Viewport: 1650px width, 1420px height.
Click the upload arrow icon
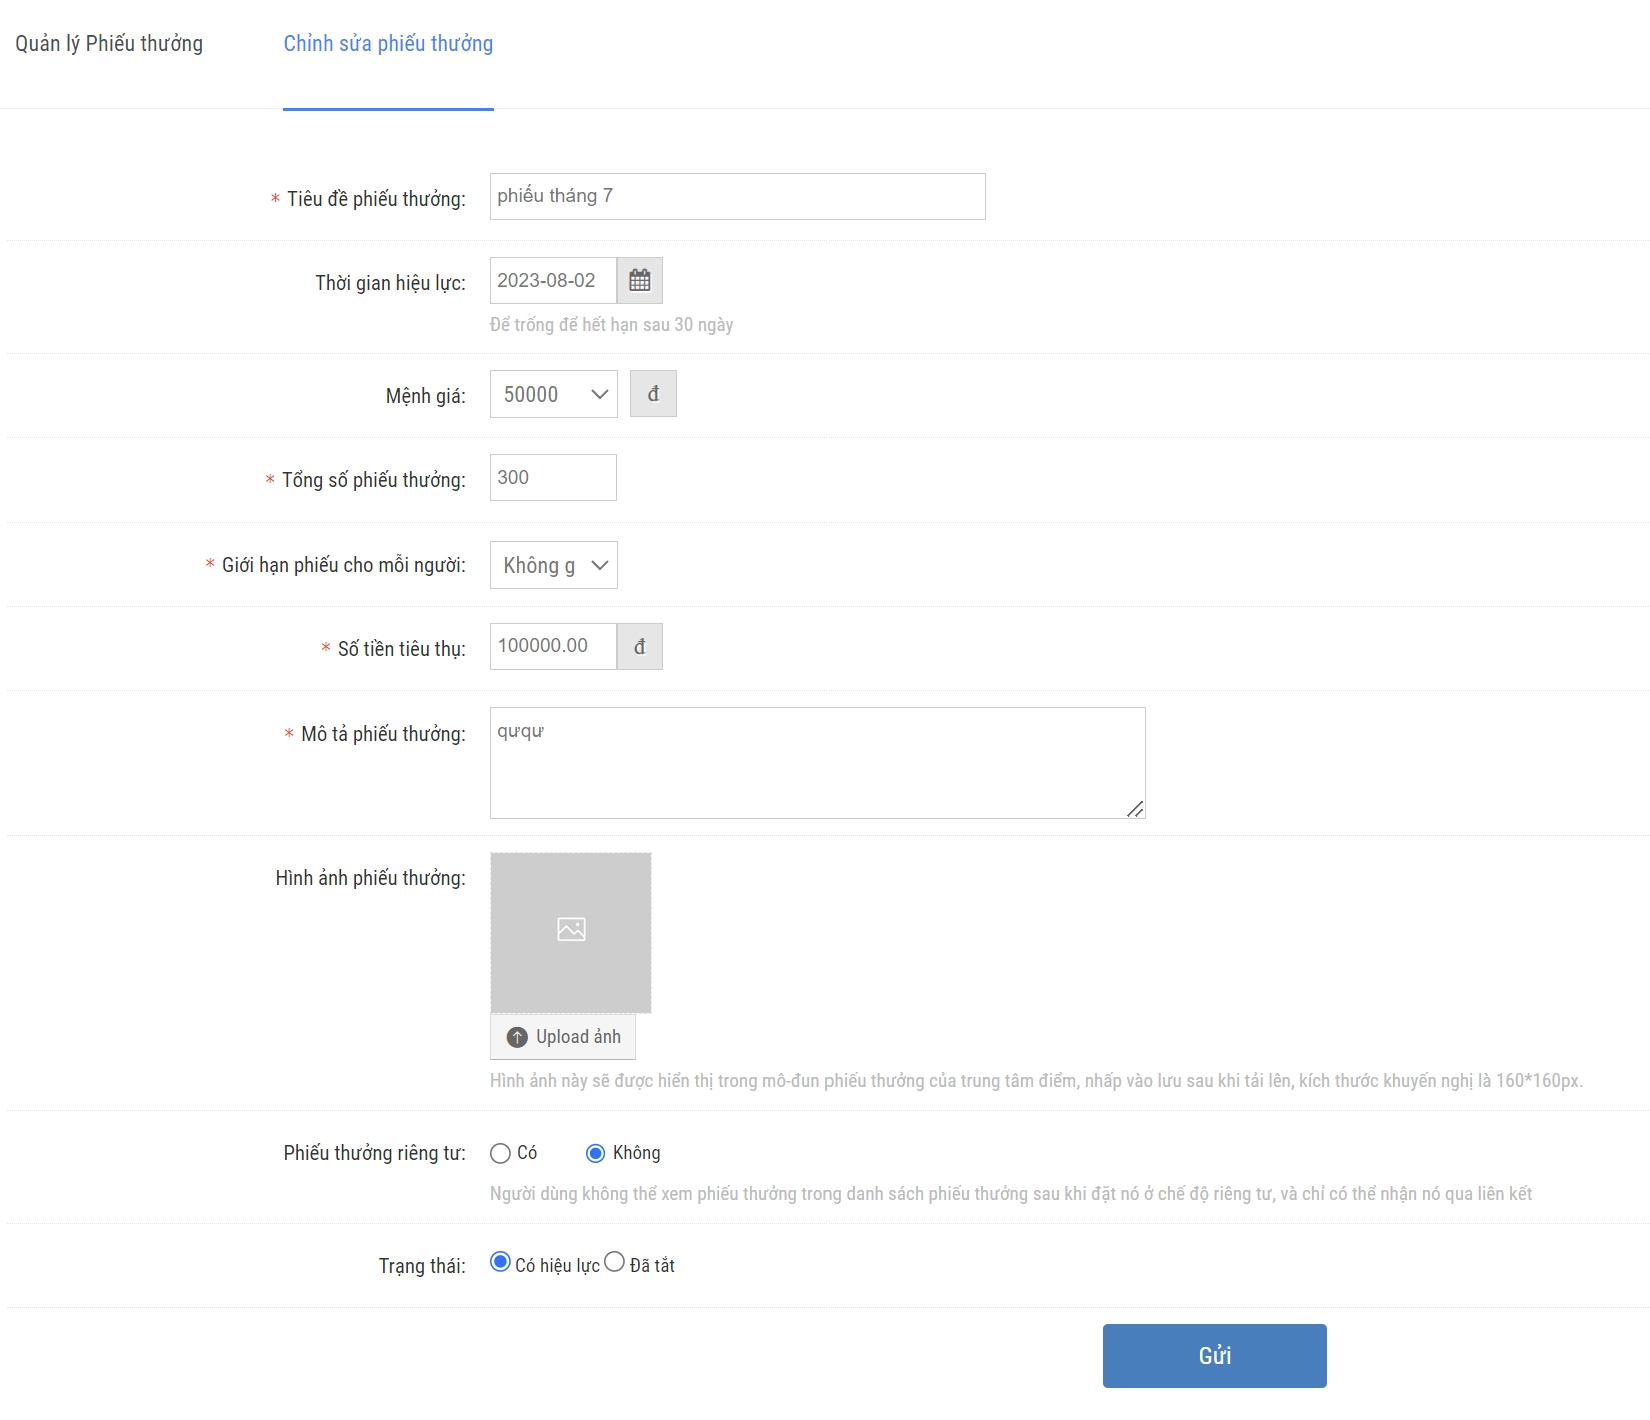(517, 1037)
